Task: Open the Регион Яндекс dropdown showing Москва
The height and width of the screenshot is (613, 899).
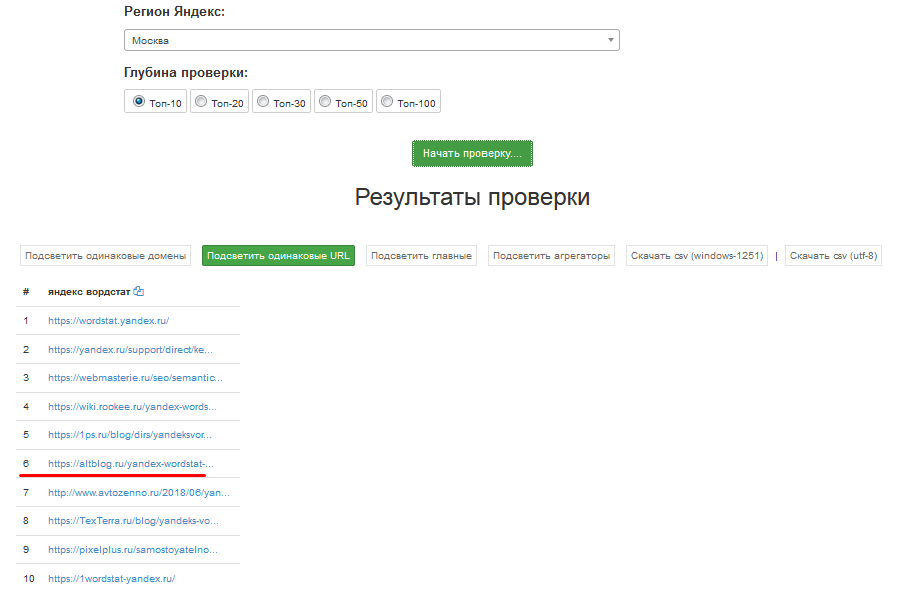Action: coord(371,40)
